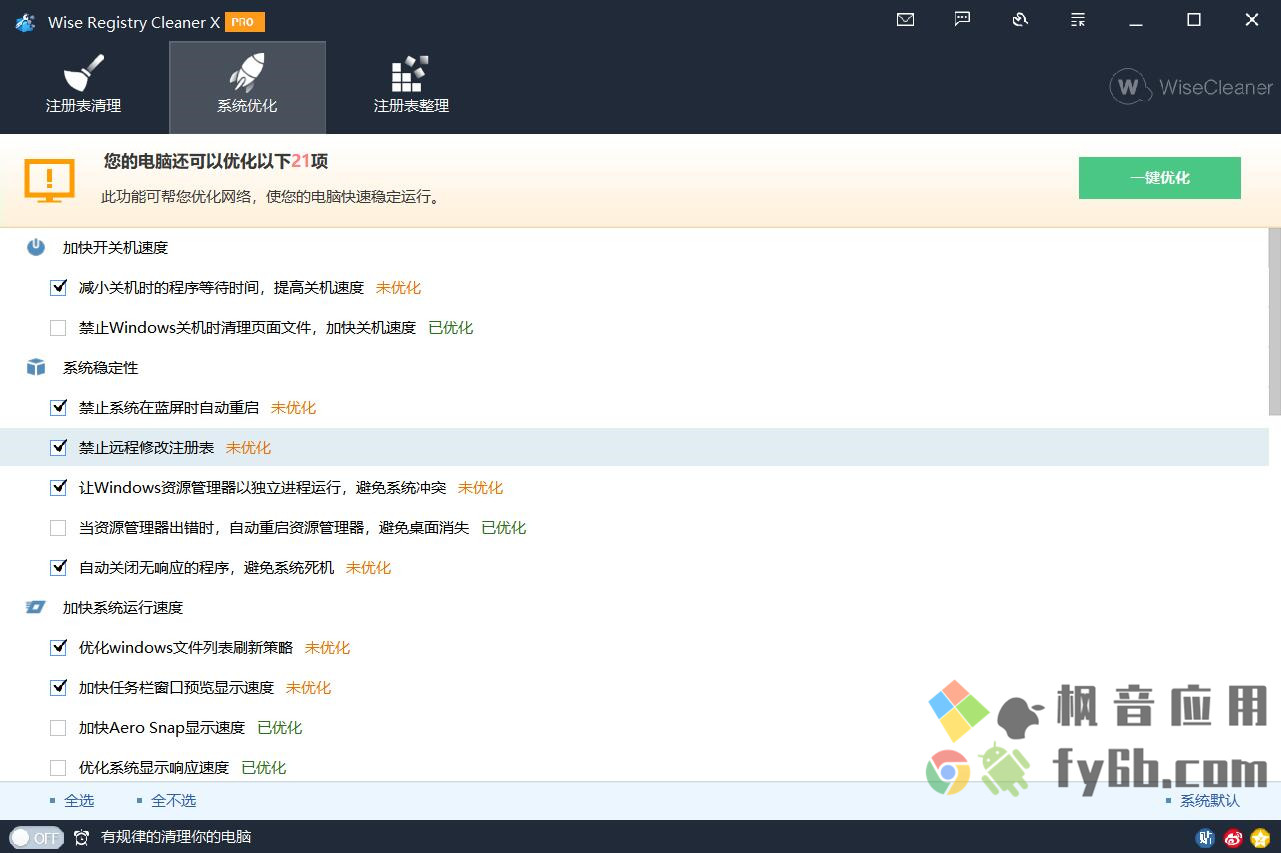Check 加快Aero Snap显示速度 option
This screenshot has width=1281, height=853.
tap(58, 728)
